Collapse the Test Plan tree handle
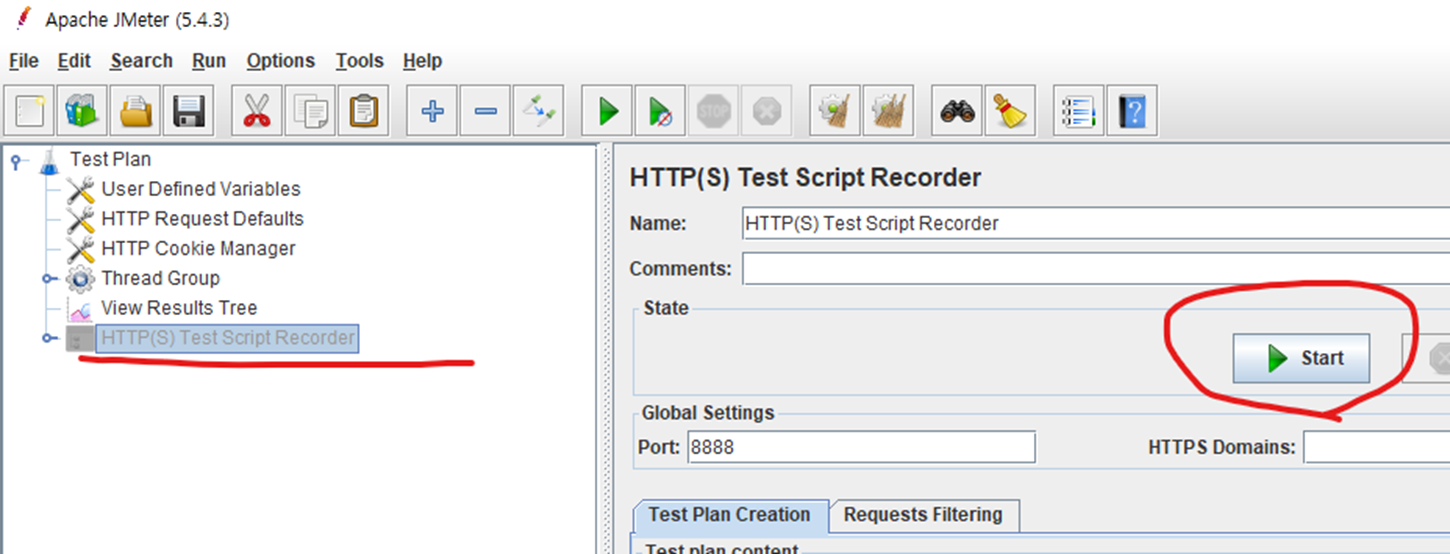1450x554 pixels. pos(17,160)
